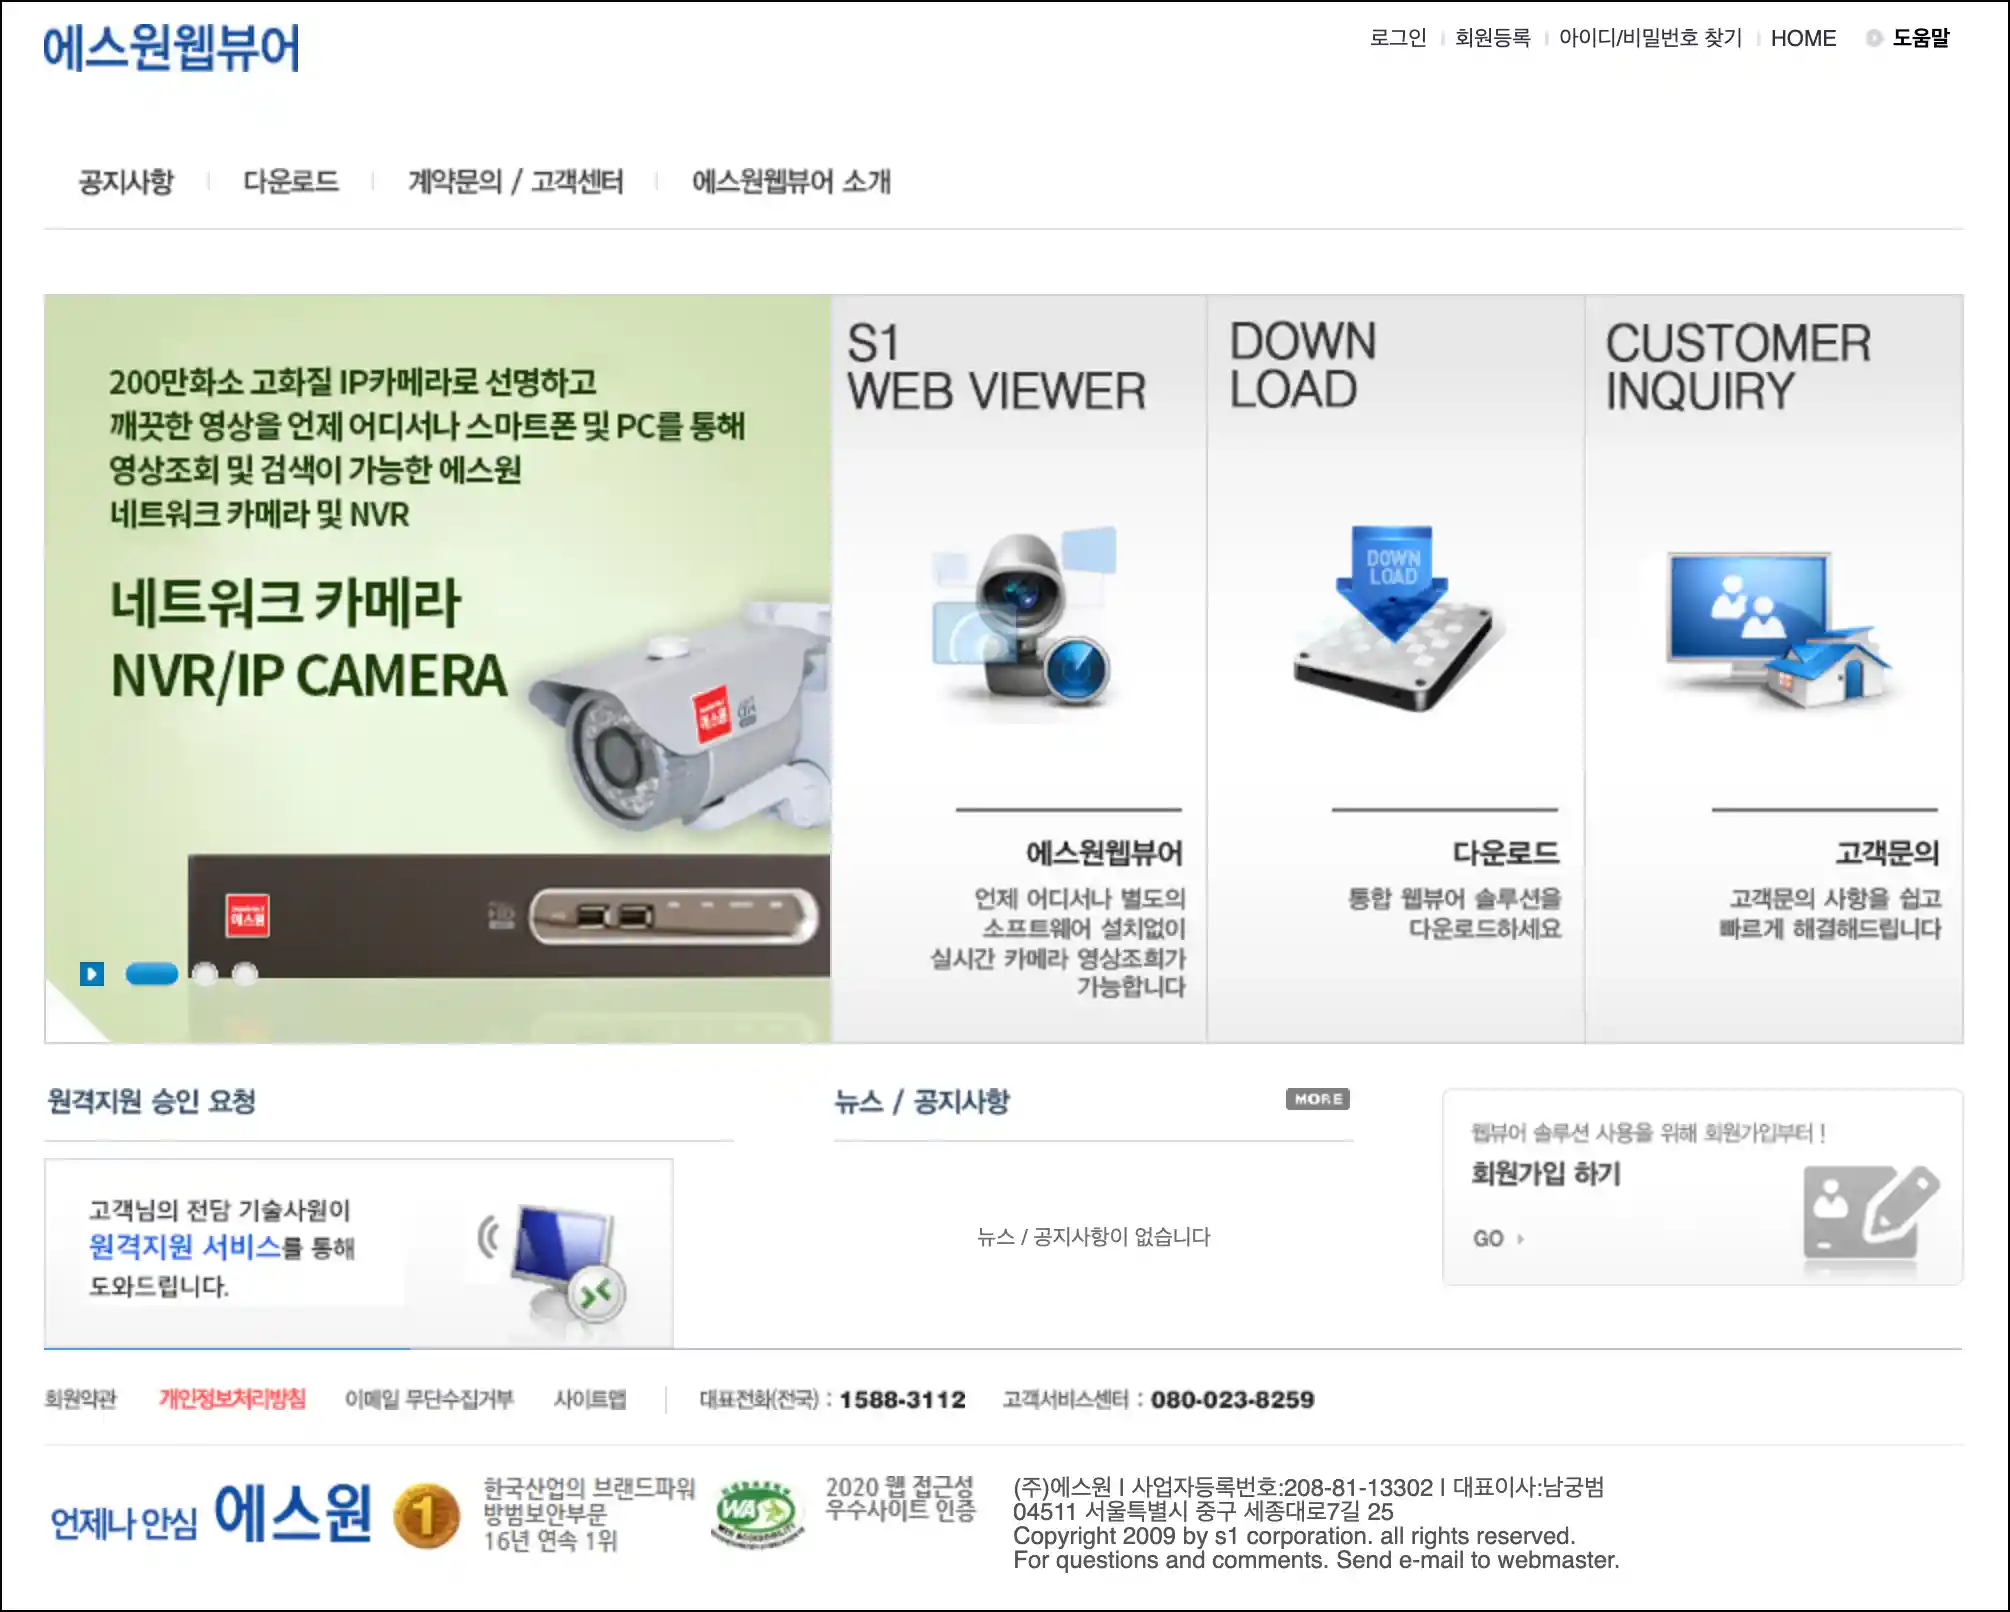The image size is (2010, 1612).
Task: Click the gold number 1 medal icon
Action: click(x=426, y=1515)
